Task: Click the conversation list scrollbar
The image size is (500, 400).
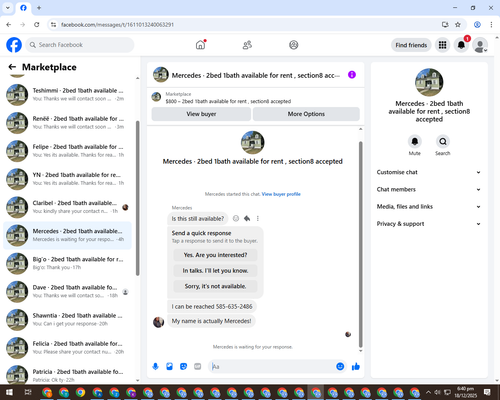Action: tap(137, 198)
